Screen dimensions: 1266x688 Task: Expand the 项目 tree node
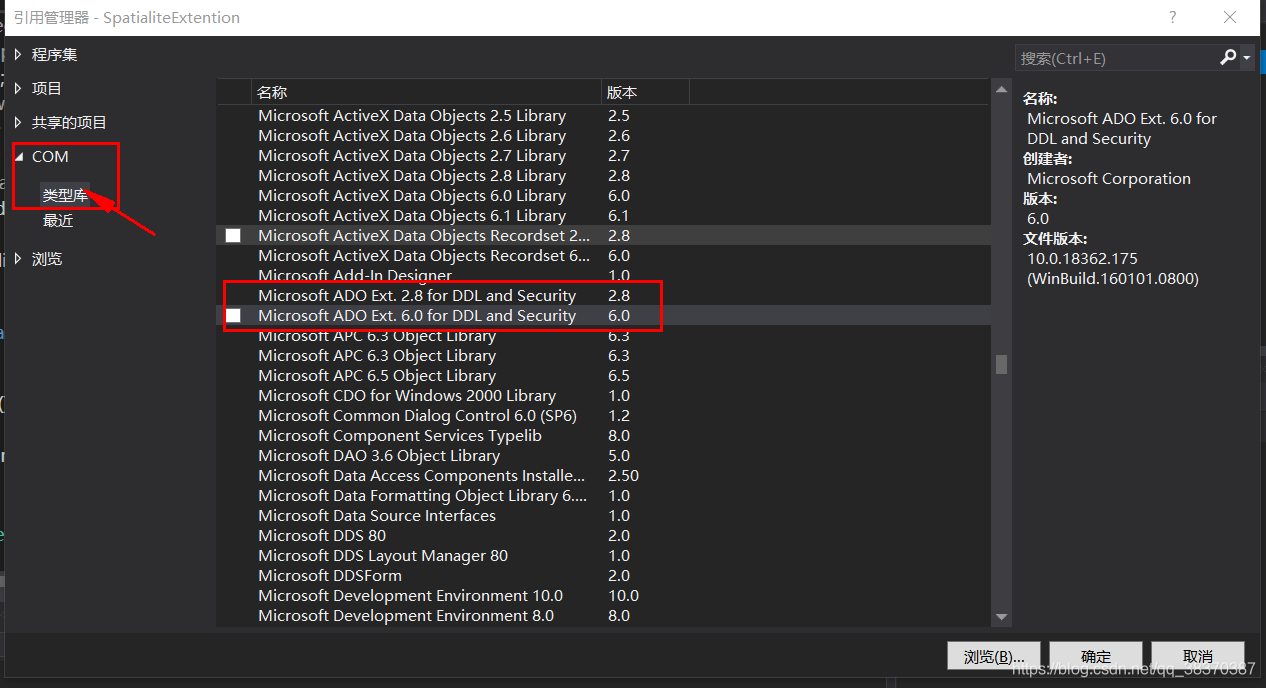point(17,88)
